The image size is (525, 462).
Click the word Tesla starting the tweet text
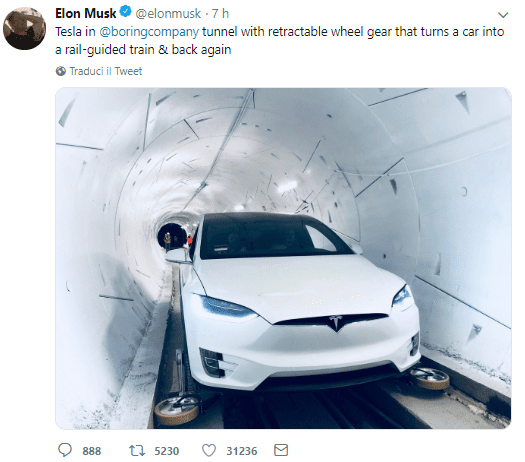[69, 31]
